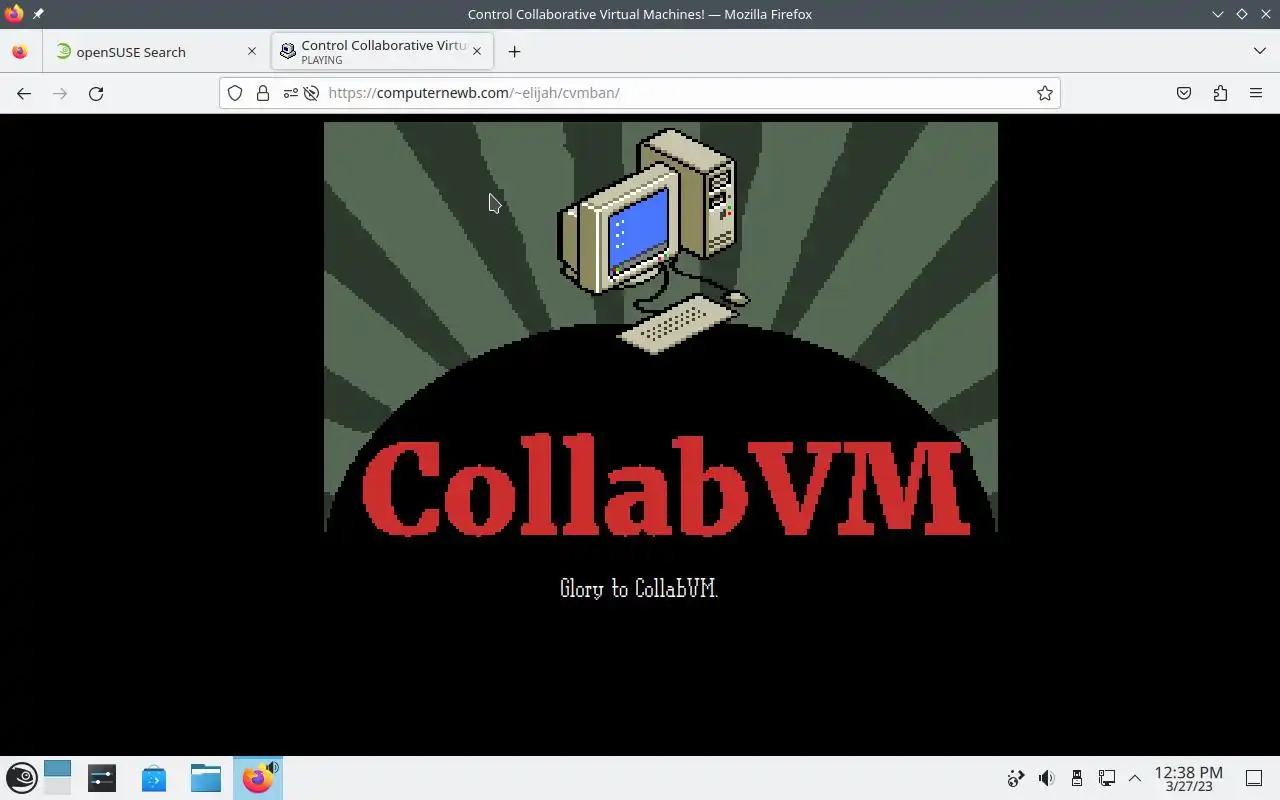The height and width of the screenshot is (800, 1280).
Task: Open the Extensions puzzle-piece menu
Action: [1220, 93]
